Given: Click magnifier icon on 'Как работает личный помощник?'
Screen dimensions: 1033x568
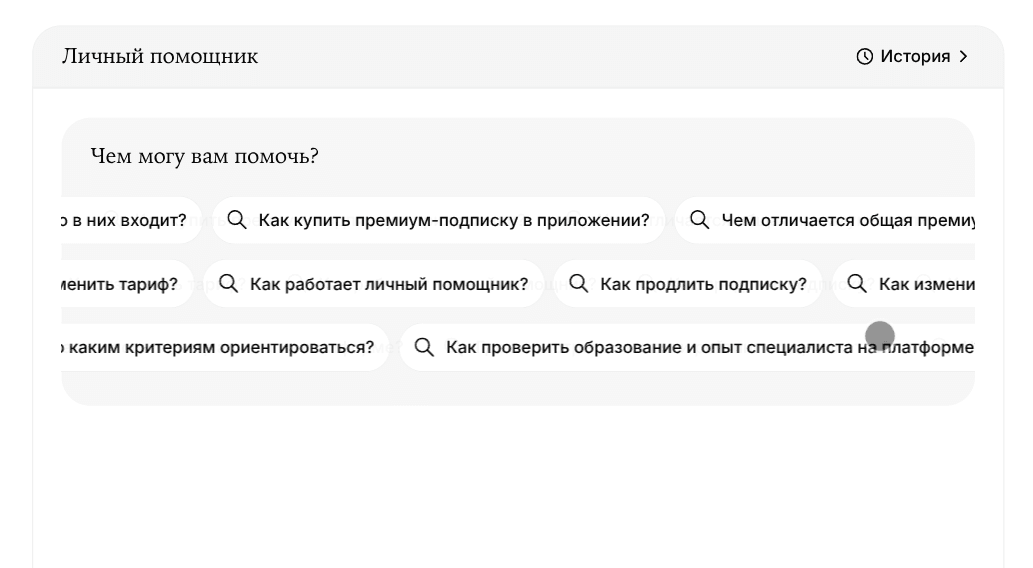Looking at the screenshot, I should [x=229, y=284].
